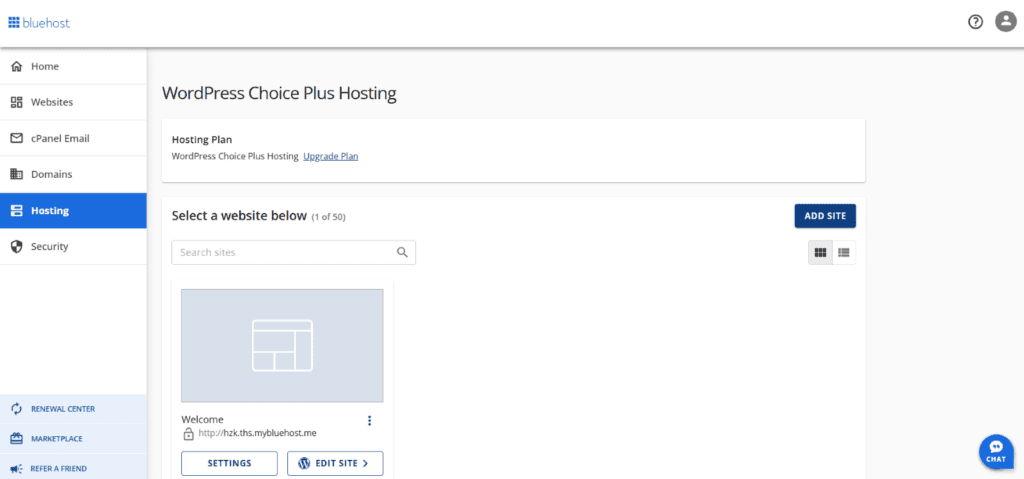Click the cPanel Email envelope icon

pos(17,139)
